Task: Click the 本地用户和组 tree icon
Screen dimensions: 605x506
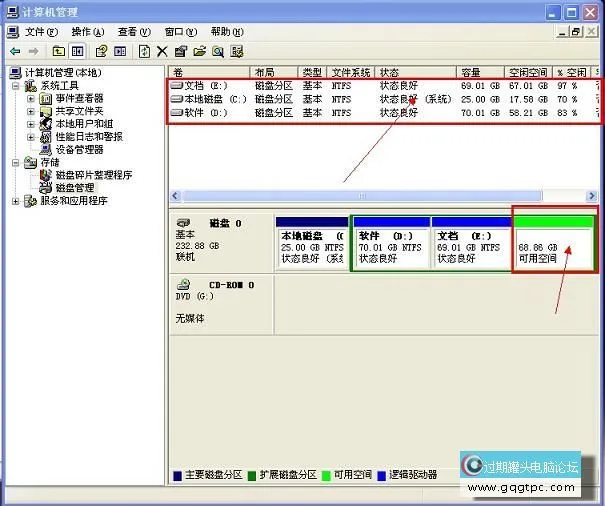Action: (x=46, y=124)
